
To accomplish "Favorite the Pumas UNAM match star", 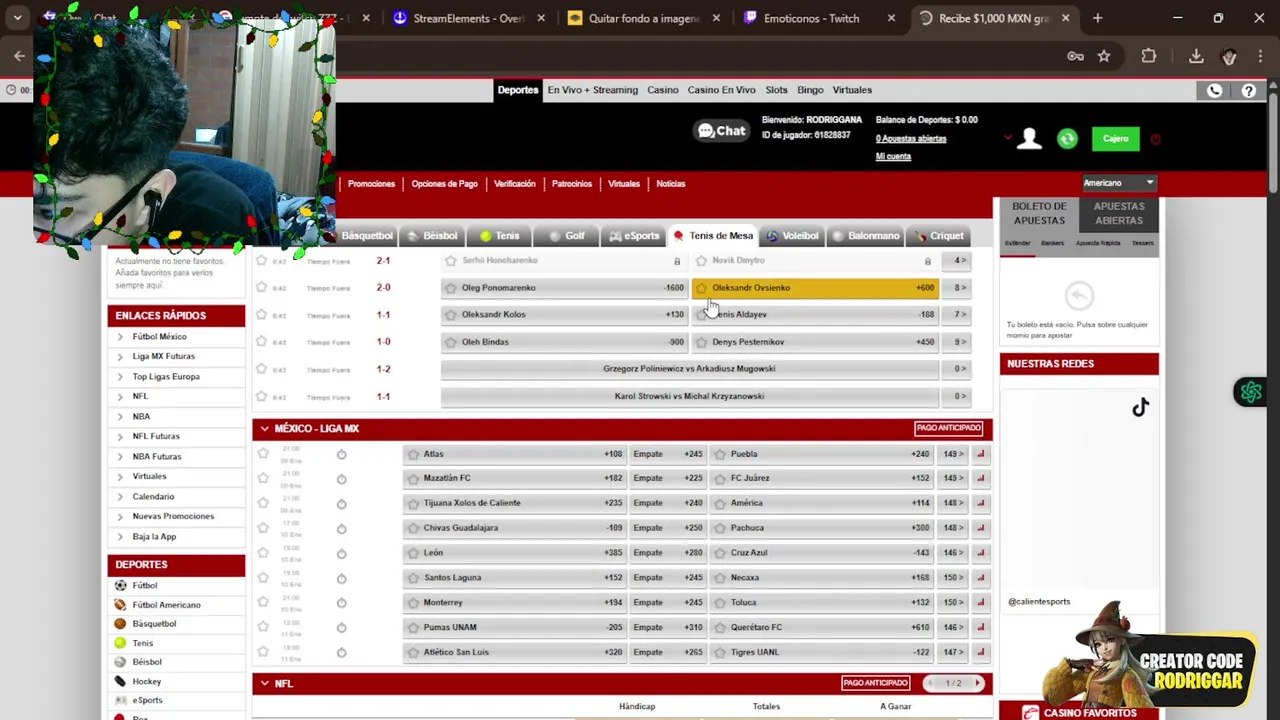I will 262,627.
